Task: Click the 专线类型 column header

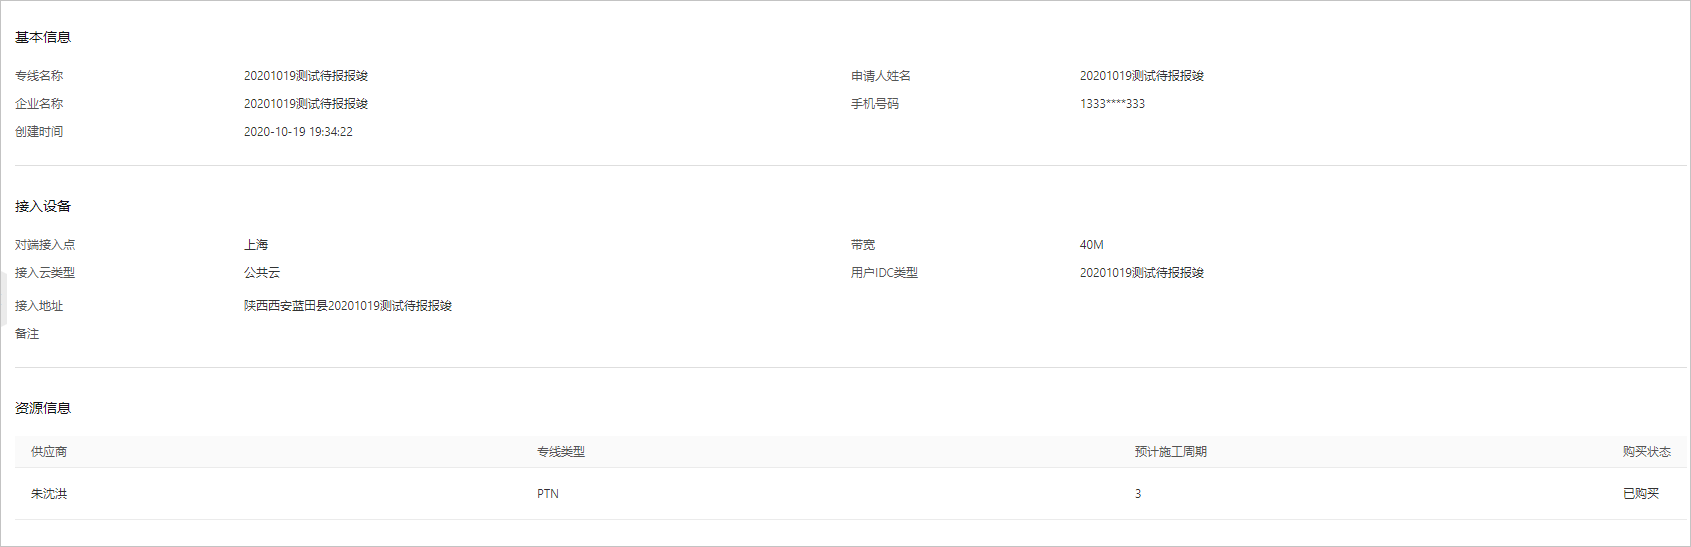Action: [x=561, y=452]
